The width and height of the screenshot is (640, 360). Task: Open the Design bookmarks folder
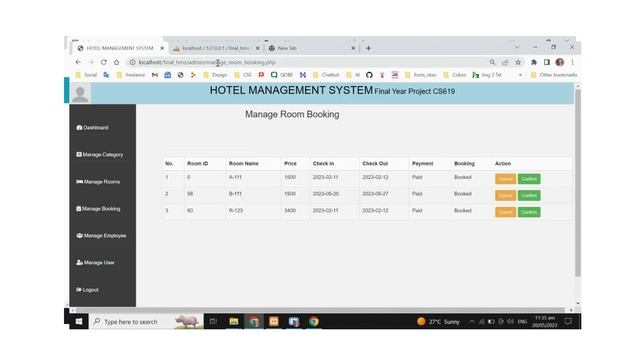(215, 75)
